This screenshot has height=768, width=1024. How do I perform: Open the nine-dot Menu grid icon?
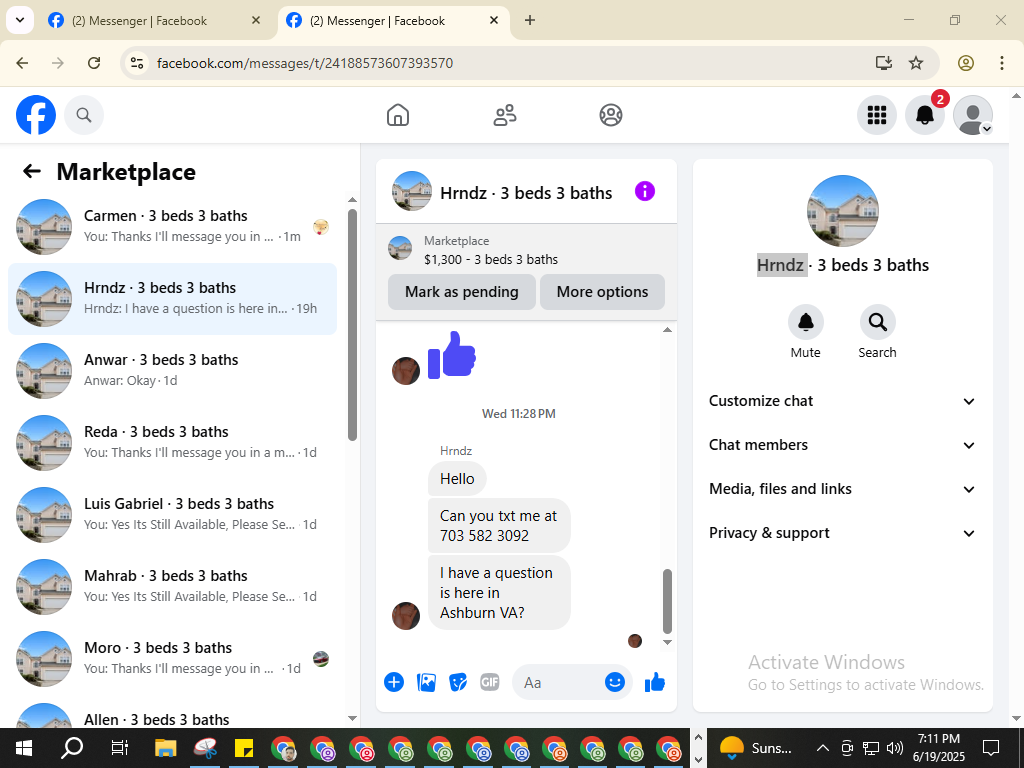[x=876, y=116]
